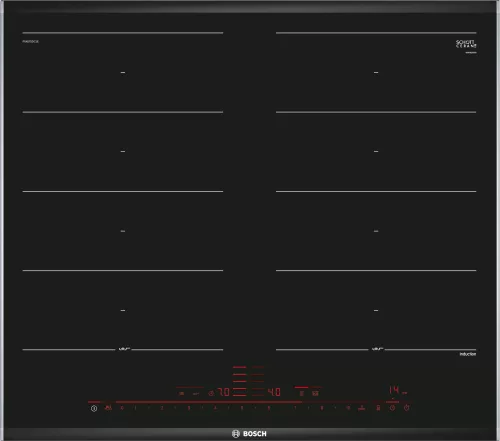Tap the Bosch logo on the front edge
Screen dimensions: 500x441
[x=249, y=434]
